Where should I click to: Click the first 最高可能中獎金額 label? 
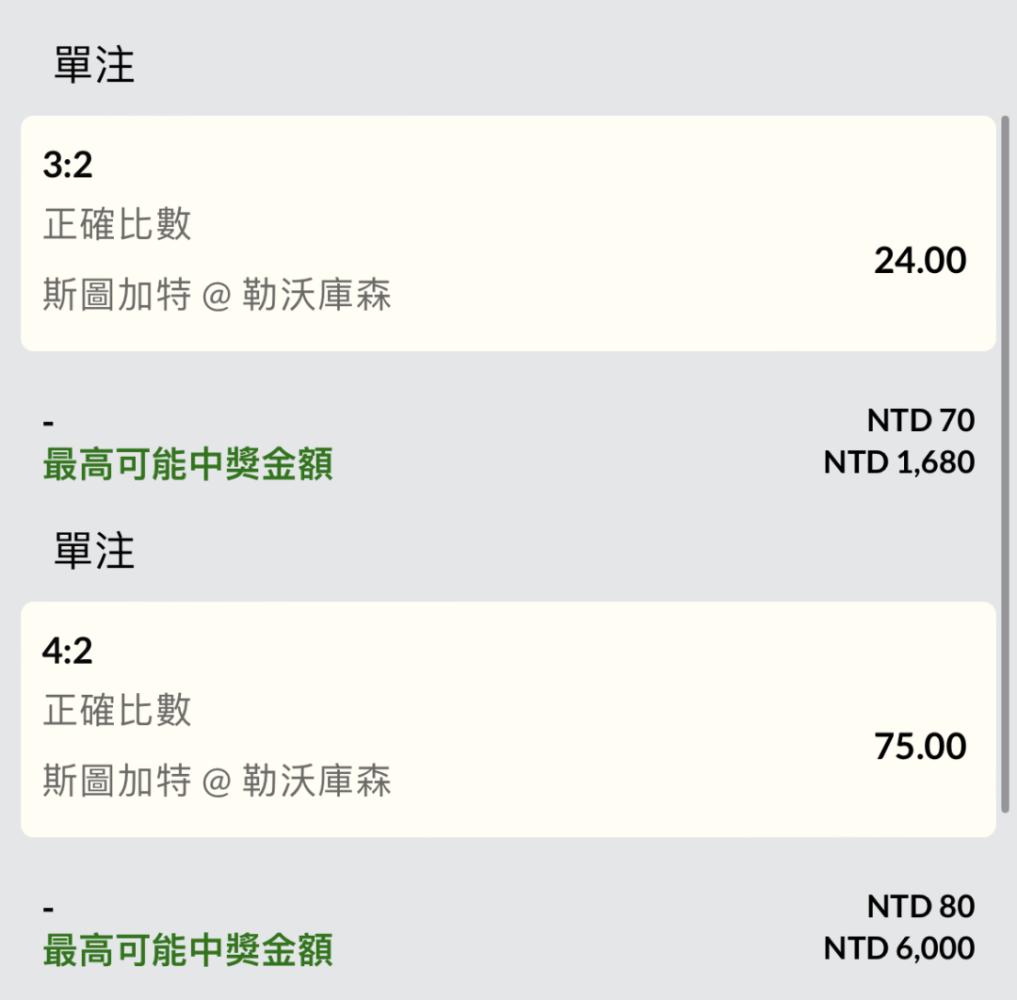point(188,464)
